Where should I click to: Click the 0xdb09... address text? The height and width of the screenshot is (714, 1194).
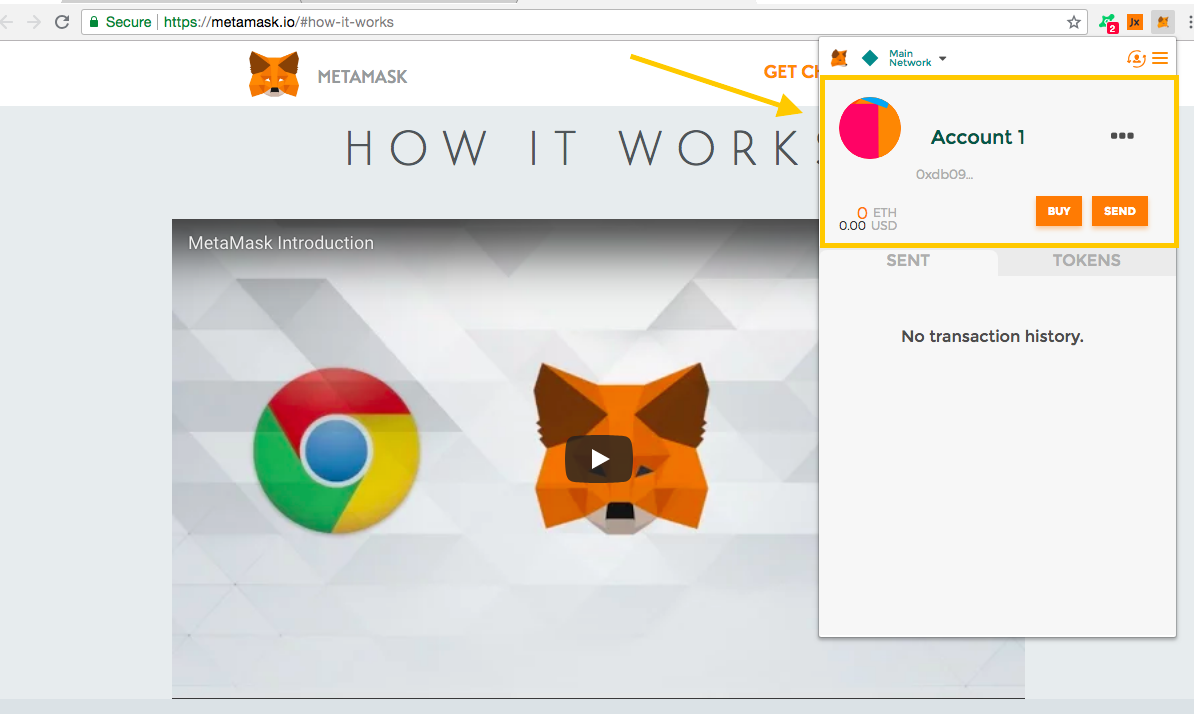pos(944,174)
